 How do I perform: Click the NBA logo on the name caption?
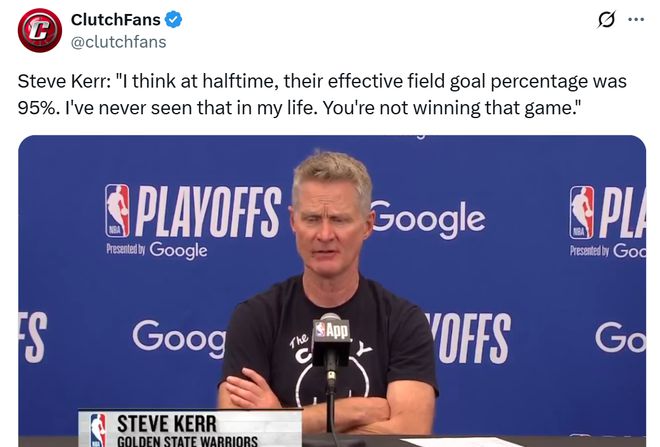pyautogui.click(x=98, y=429)
